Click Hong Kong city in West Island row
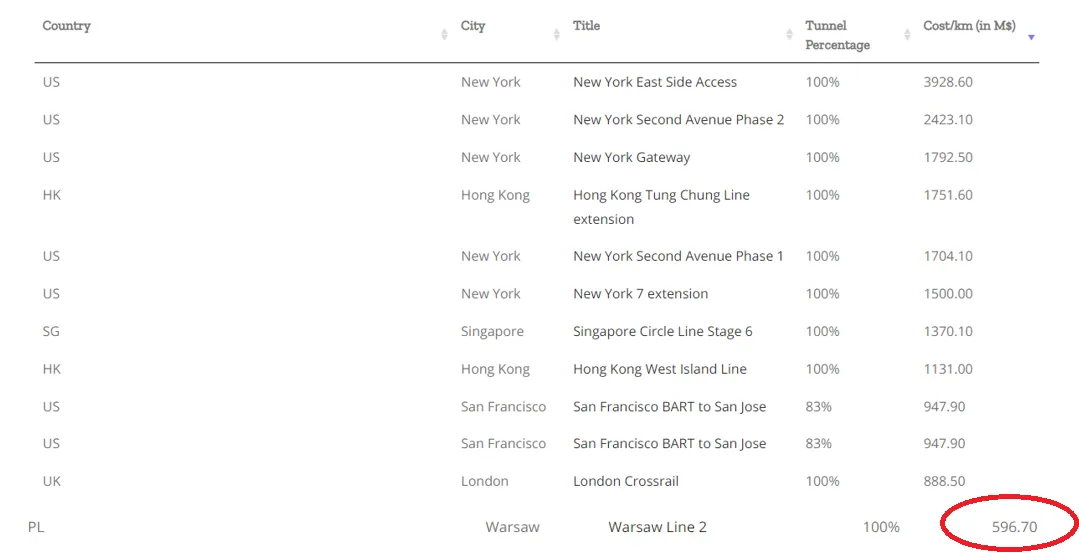 (x=495, y=370)
